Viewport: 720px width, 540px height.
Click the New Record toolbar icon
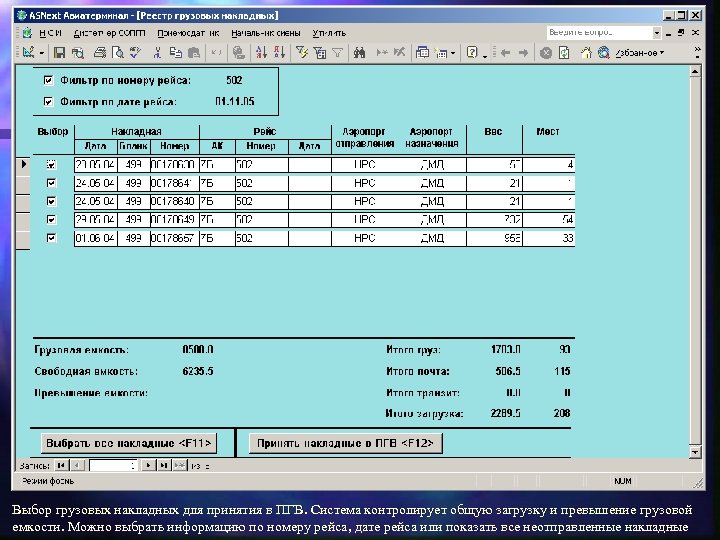382,53
